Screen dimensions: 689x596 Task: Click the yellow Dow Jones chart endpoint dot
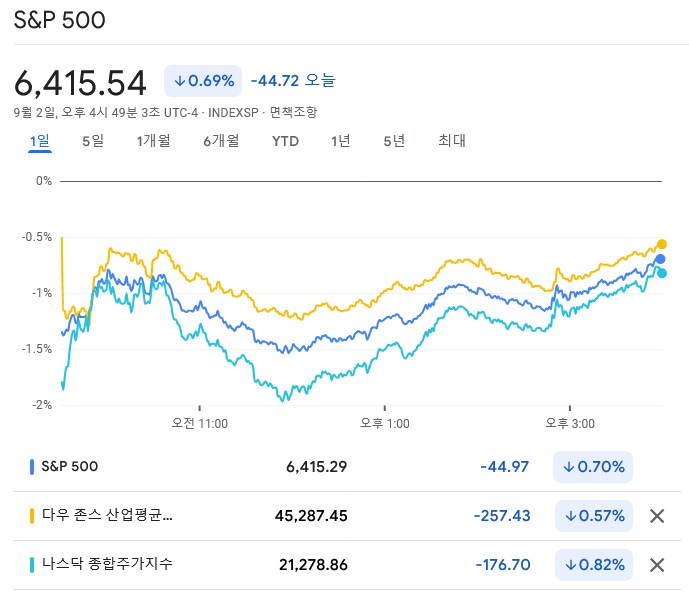pyautogui.click(x=661, y=244)
